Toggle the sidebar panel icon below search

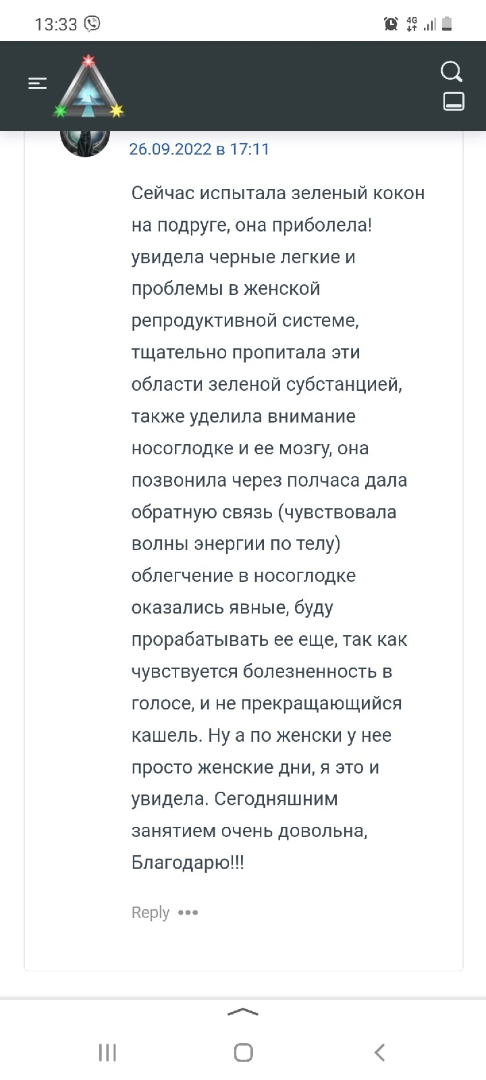pyautogui.click(x=454, y=102)
